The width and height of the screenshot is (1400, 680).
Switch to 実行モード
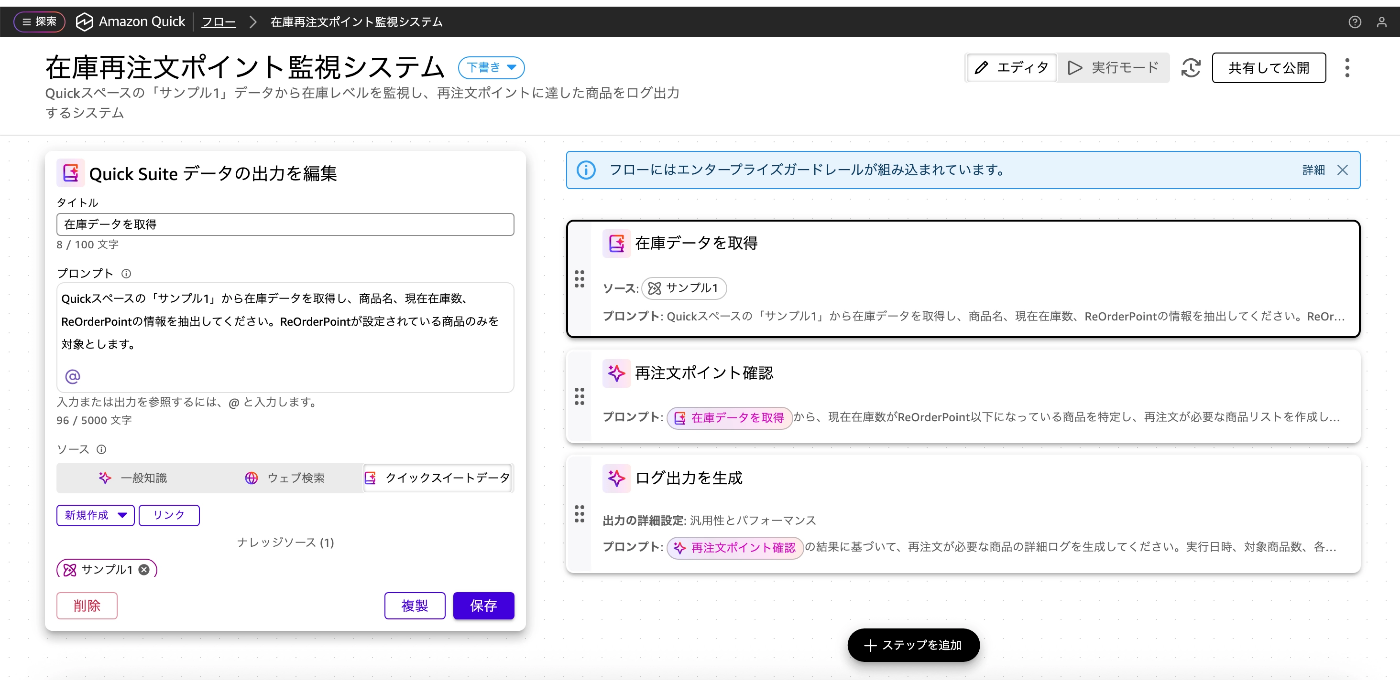(x=1113, y=68)
